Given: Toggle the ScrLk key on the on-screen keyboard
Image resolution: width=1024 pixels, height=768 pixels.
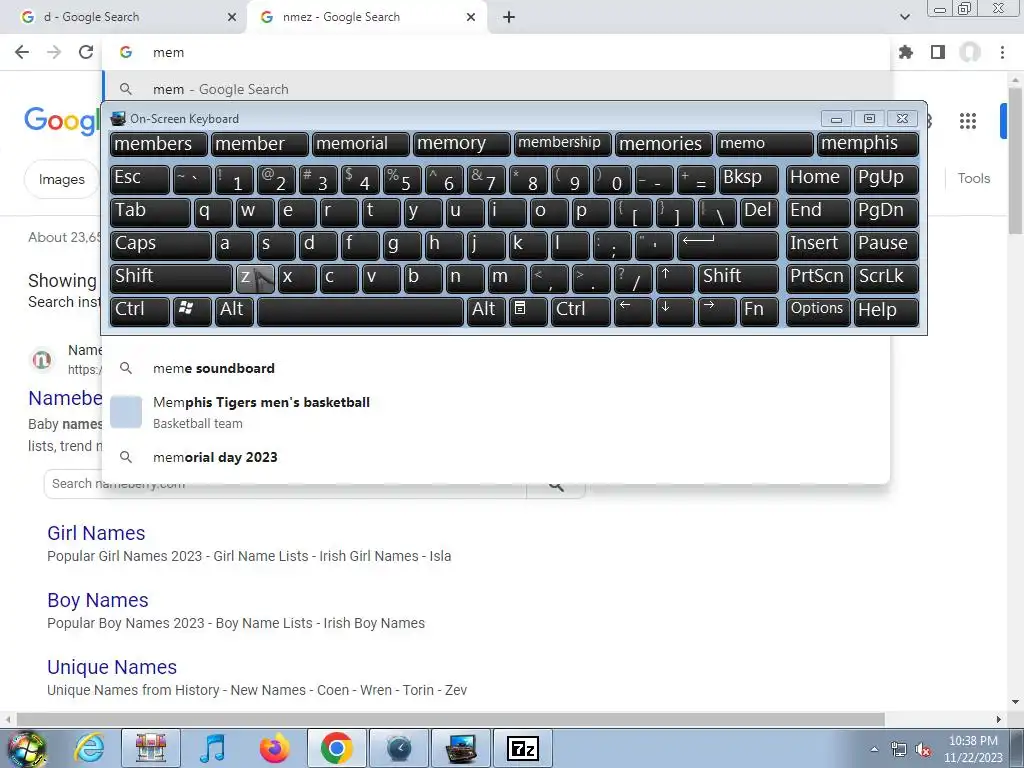Looking at the screenshot, I should (x=886, y=278).
